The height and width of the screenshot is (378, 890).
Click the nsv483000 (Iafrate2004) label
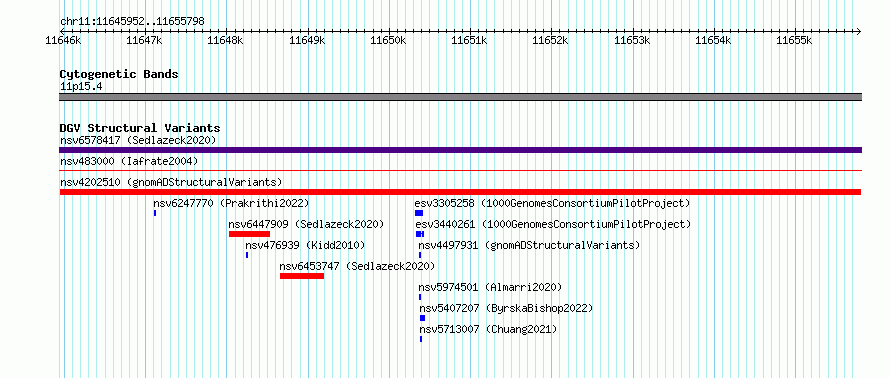(129, 162)
